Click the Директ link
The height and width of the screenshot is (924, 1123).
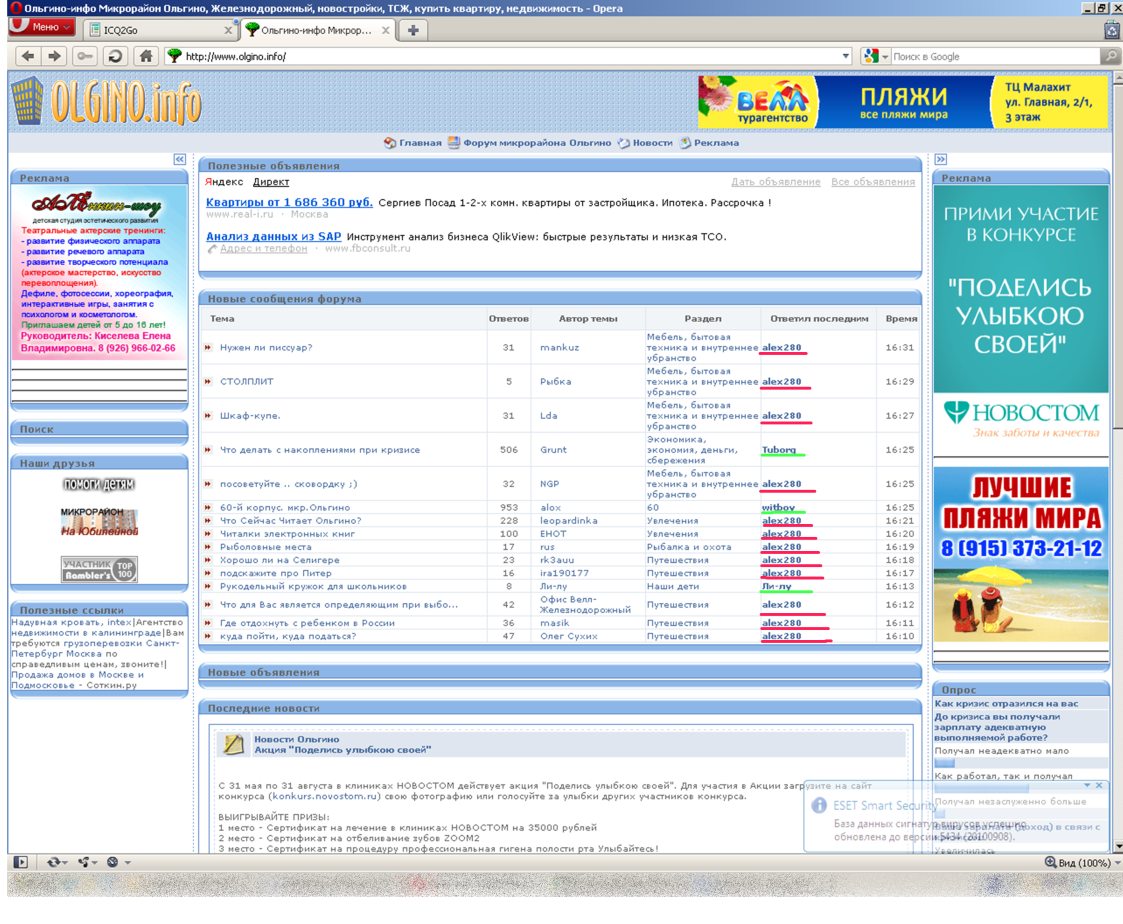[271, 182]
